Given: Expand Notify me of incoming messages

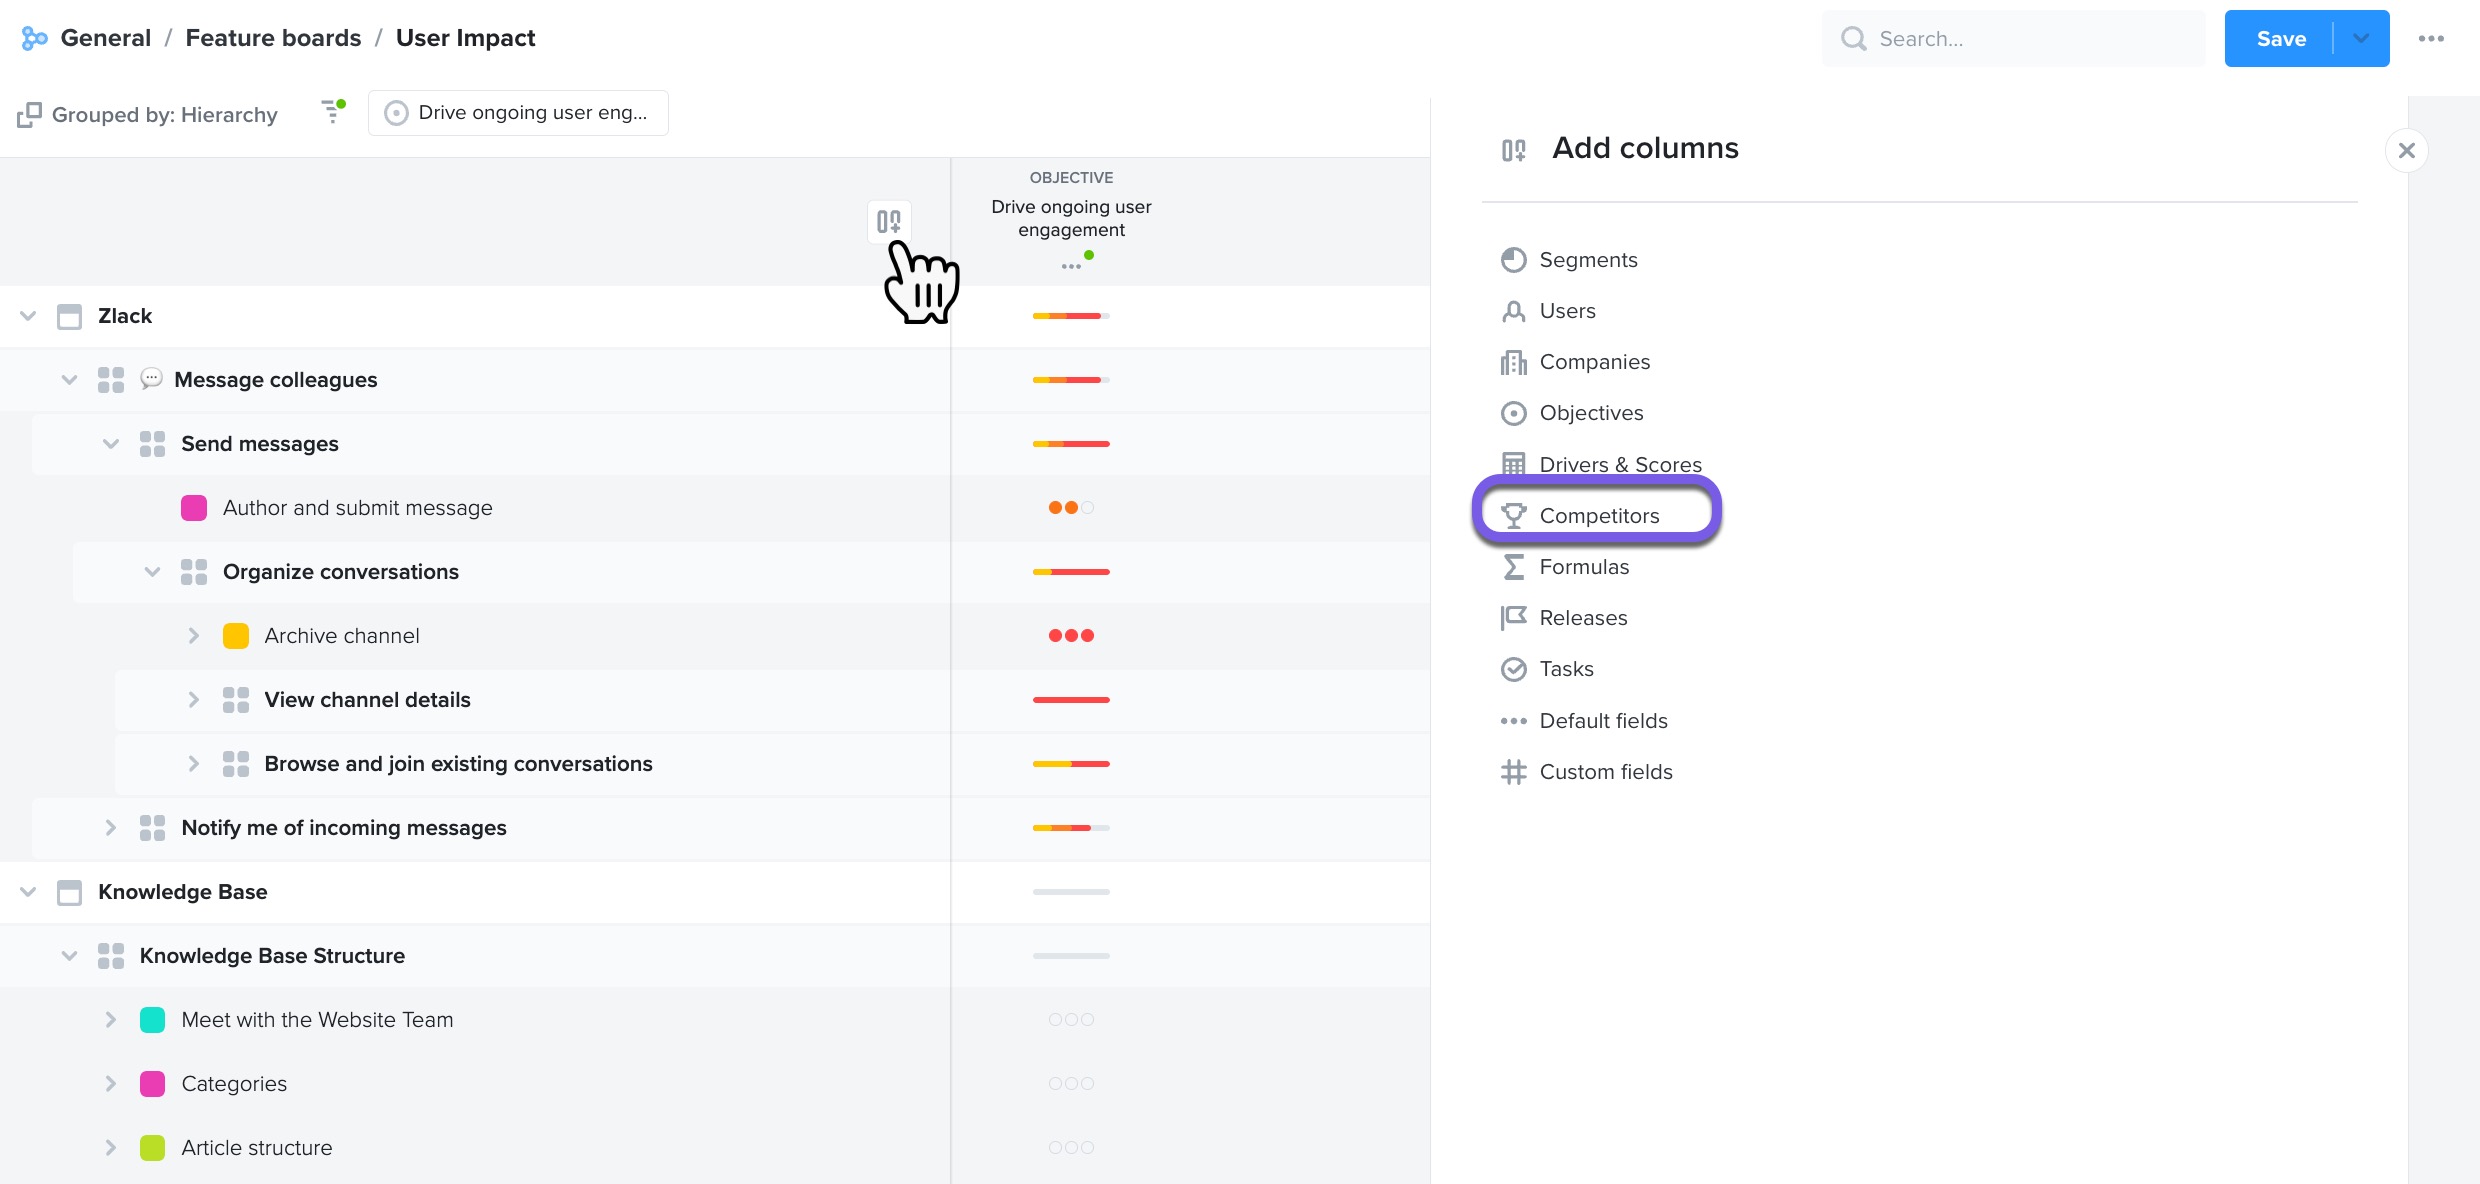Looking at the screenshot, I should tap(111, 828).
